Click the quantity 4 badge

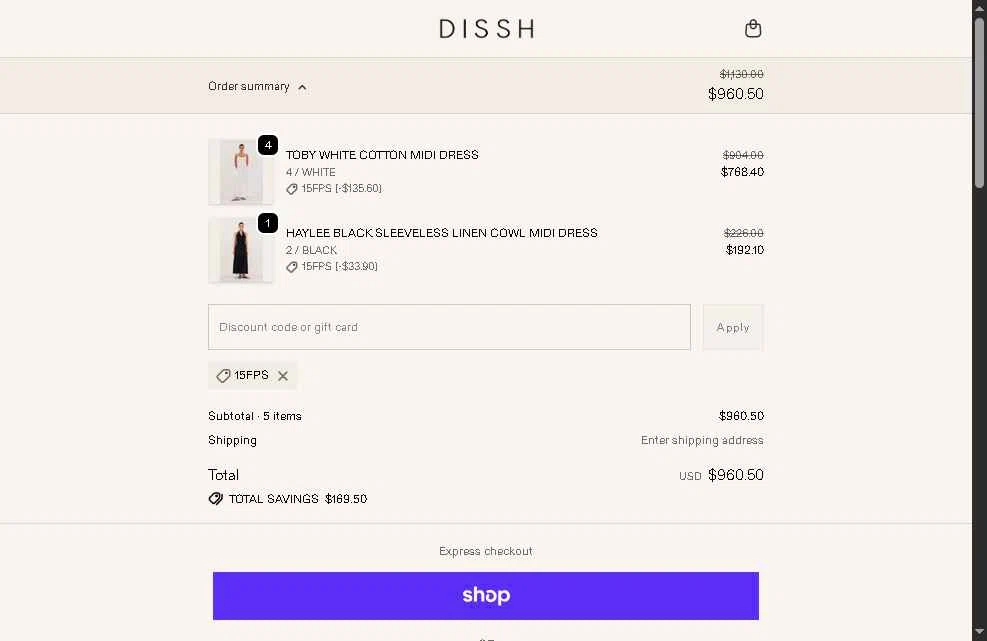click(x=268, y=145)
